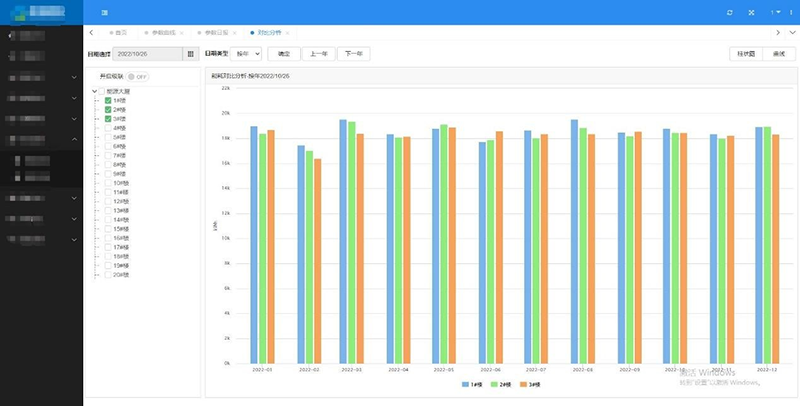
Task: Uncheck the 1#楼 checkbox
Action: tap(109, 101)
